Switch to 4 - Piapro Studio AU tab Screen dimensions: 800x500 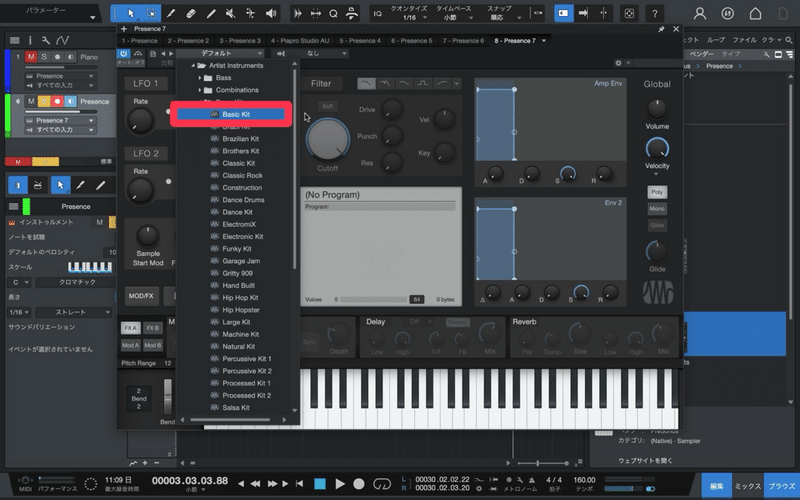[299, 41]
